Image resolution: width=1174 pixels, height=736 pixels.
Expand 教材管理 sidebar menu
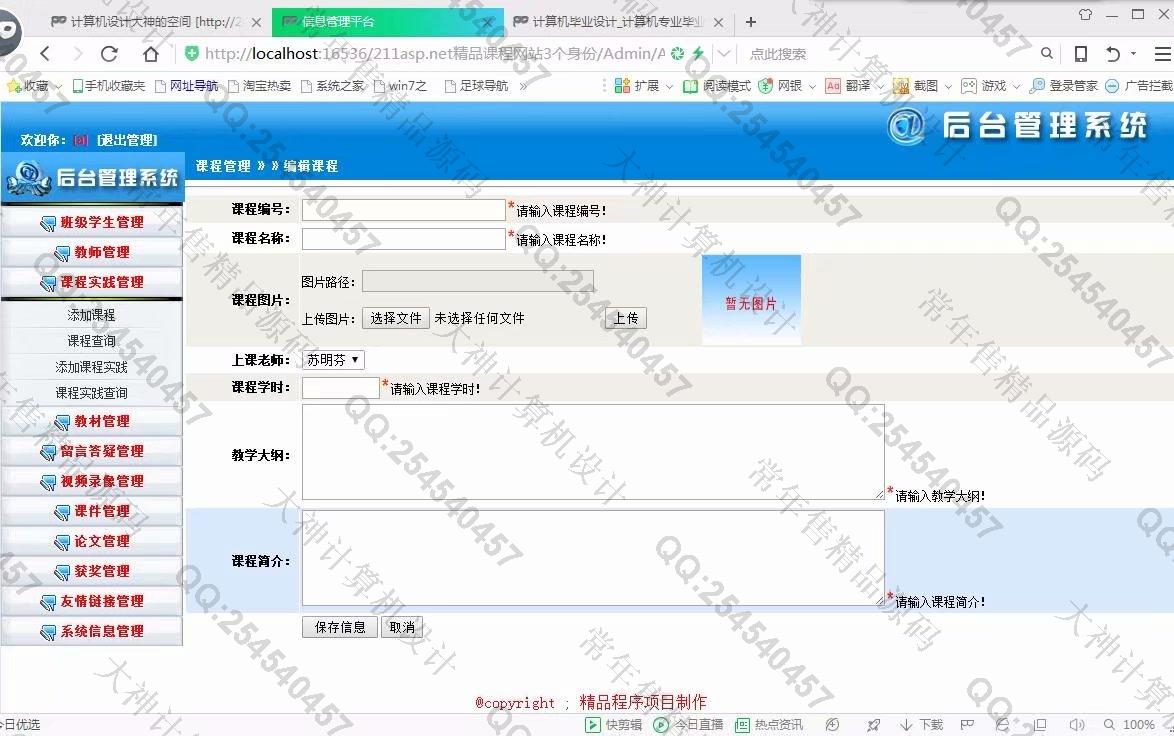(92, 422)
